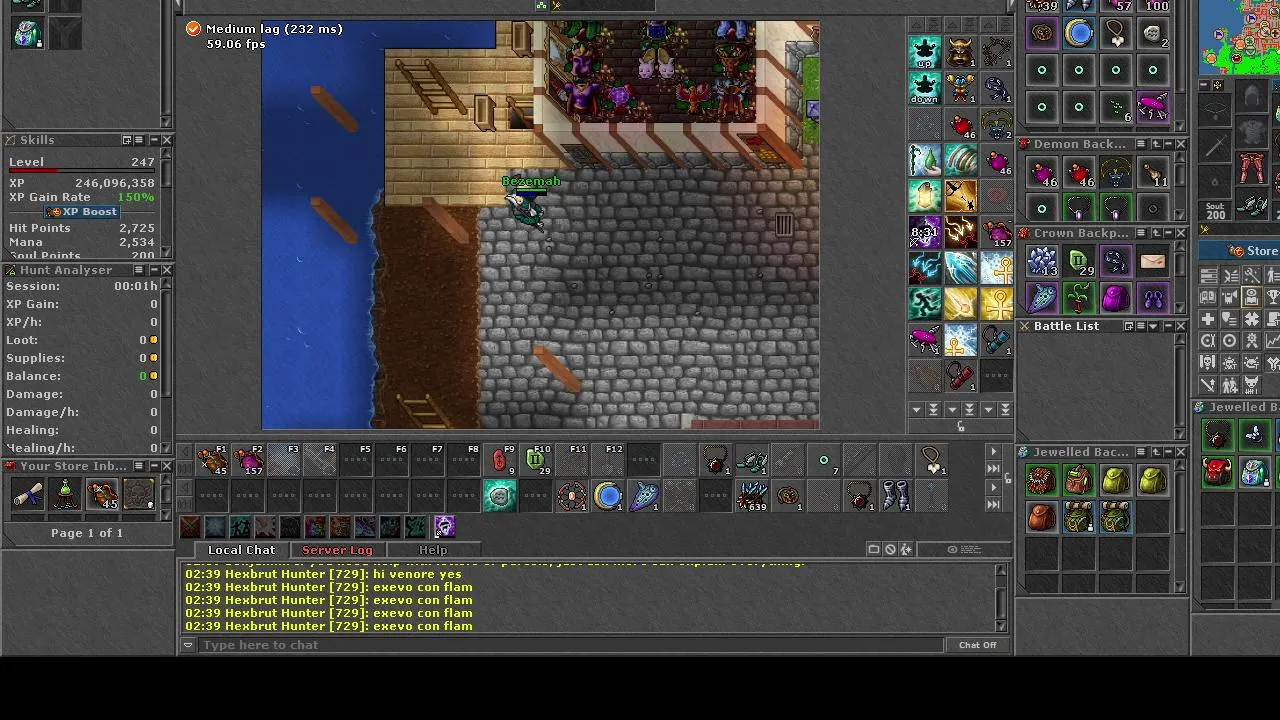
Task: Click the teal stone-face action bar slot
Action: pos(500,496)
